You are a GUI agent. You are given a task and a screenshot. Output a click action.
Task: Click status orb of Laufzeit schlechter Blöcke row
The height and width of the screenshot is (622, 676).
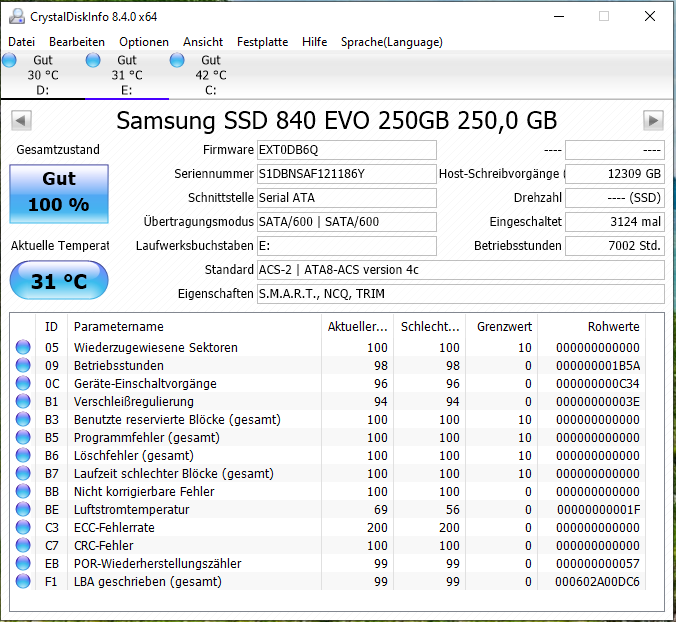tap(23, 473)
